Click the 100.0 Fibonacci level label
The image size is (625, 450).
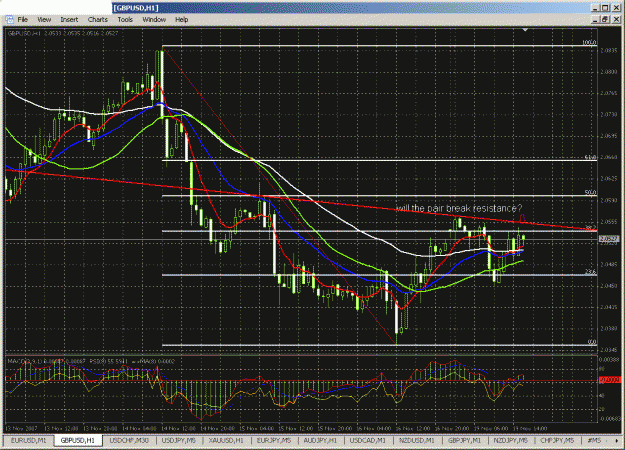point(589,43)
